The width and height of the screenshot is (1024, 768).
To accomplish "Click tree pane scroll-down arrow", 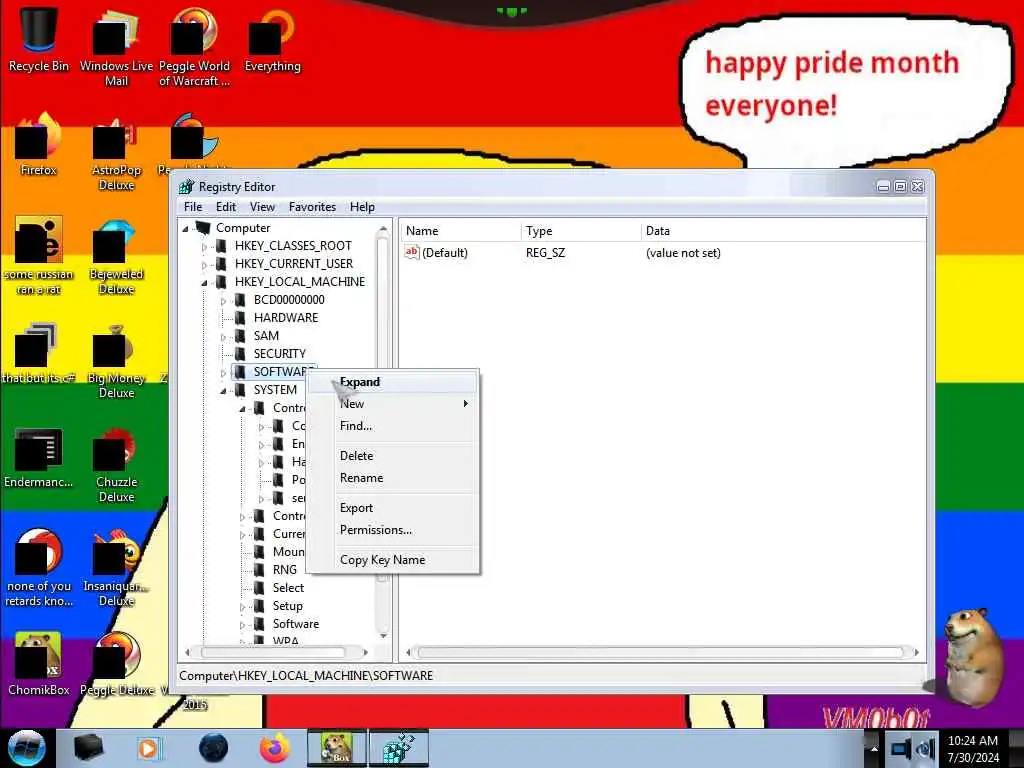I will point(383,635).
